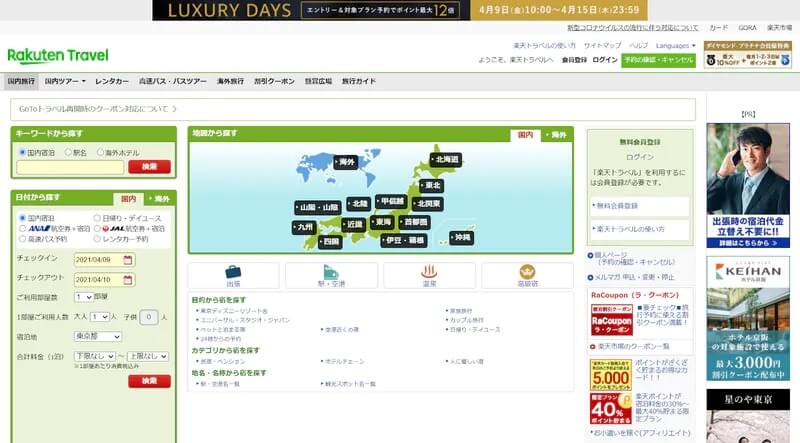The image size is (800, 443).
Task: Open the 海外旅行 navigation item
Action: tap(231, 81)
